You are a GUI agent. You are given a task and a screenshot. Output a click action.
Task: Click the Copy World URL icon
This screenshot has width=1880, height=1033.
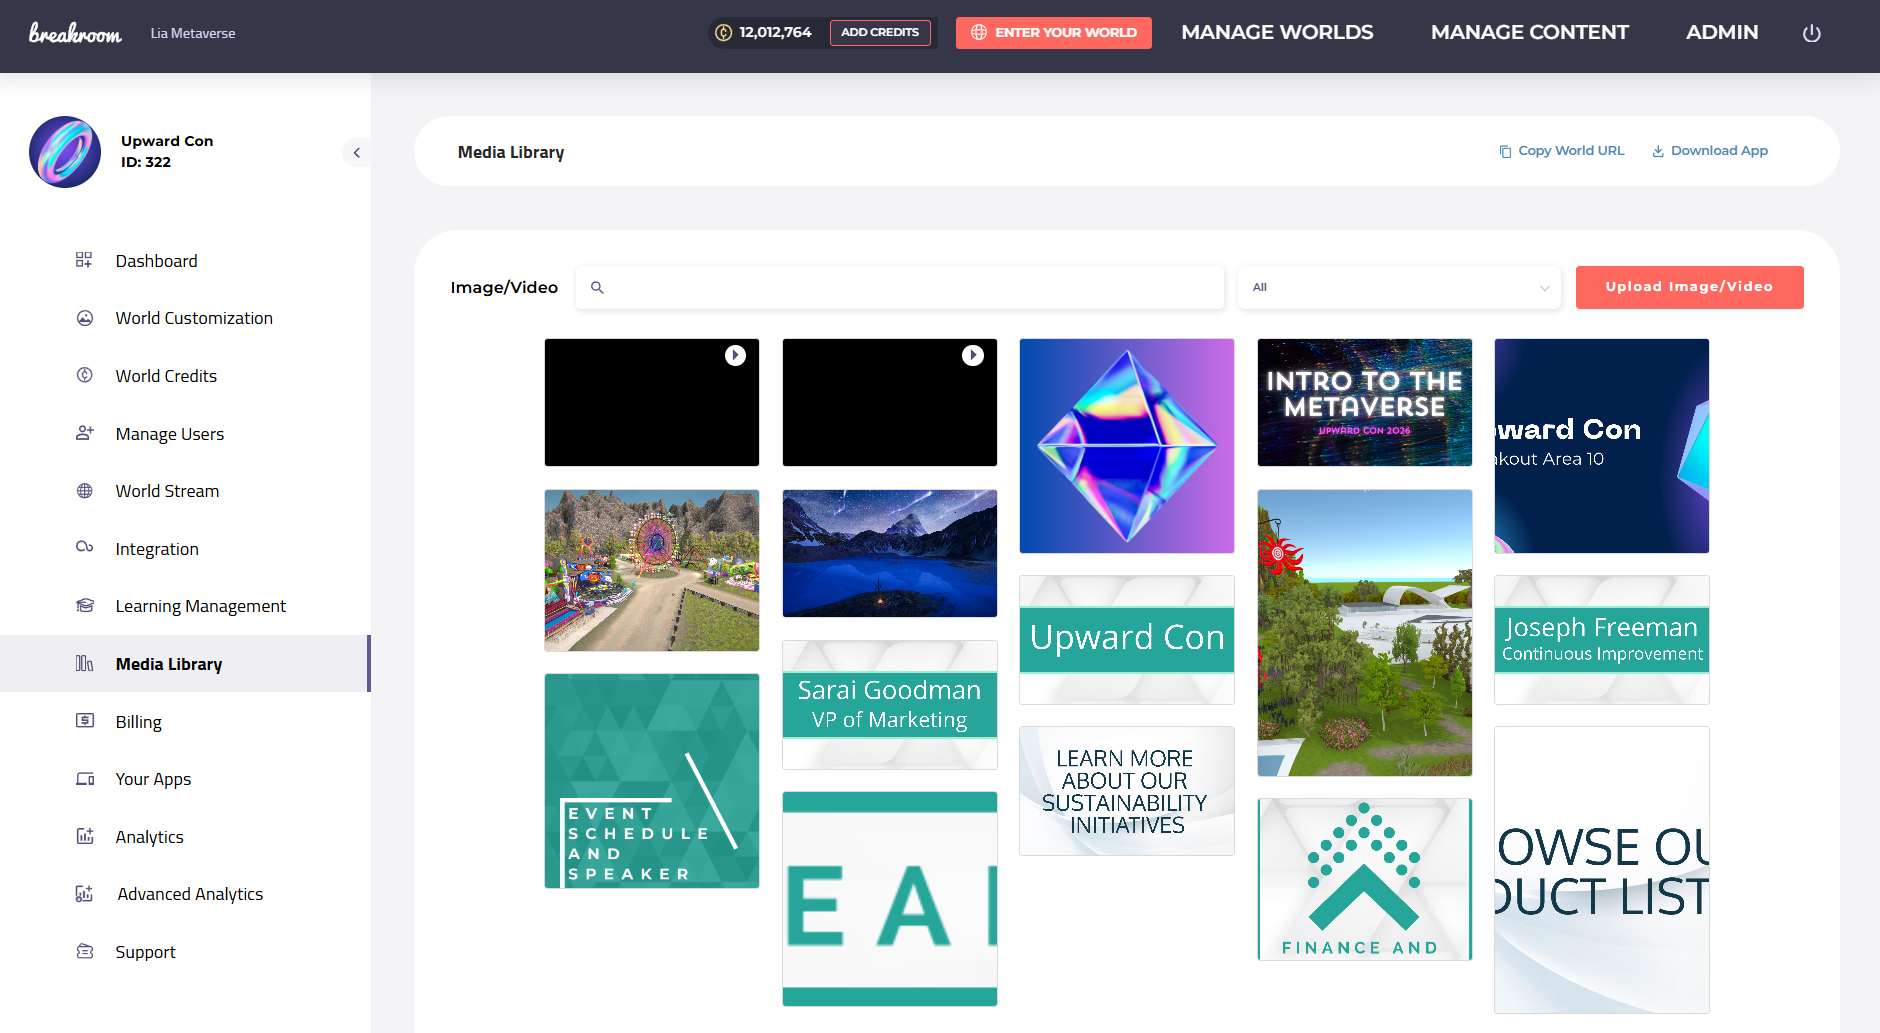coord(1505,151)
